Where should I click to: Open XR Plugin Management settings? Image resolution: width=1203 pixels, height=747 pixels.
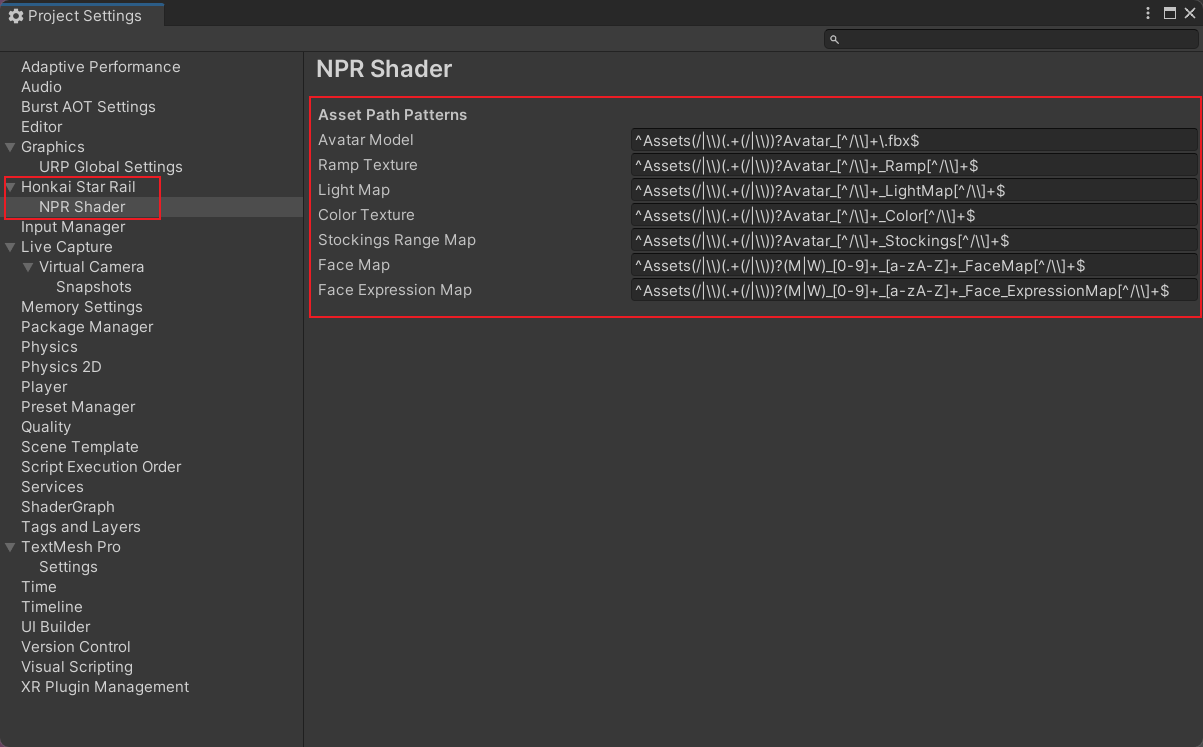point(105,687)
